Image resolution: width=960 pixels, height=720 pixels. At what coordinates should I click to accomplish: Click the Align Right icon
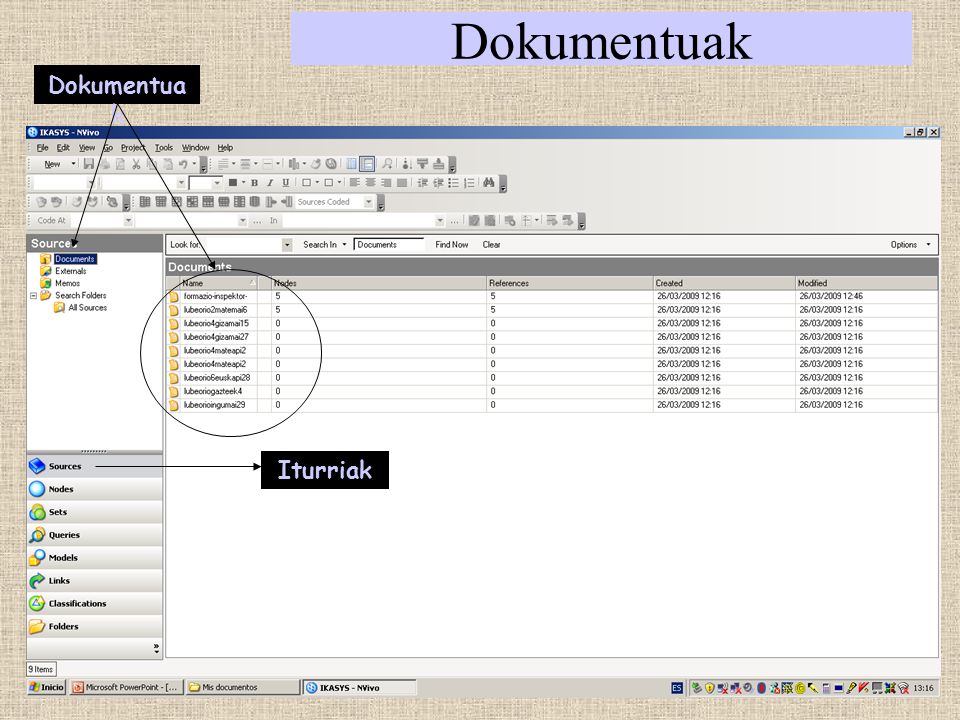(x=386, y=182)
